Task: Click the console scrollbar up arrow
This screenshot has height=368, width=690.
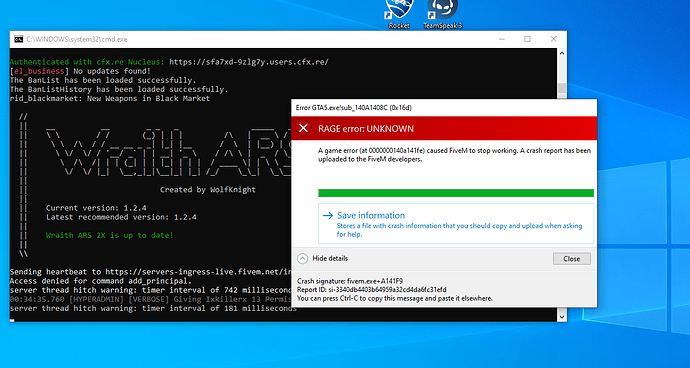Action: 562,53
